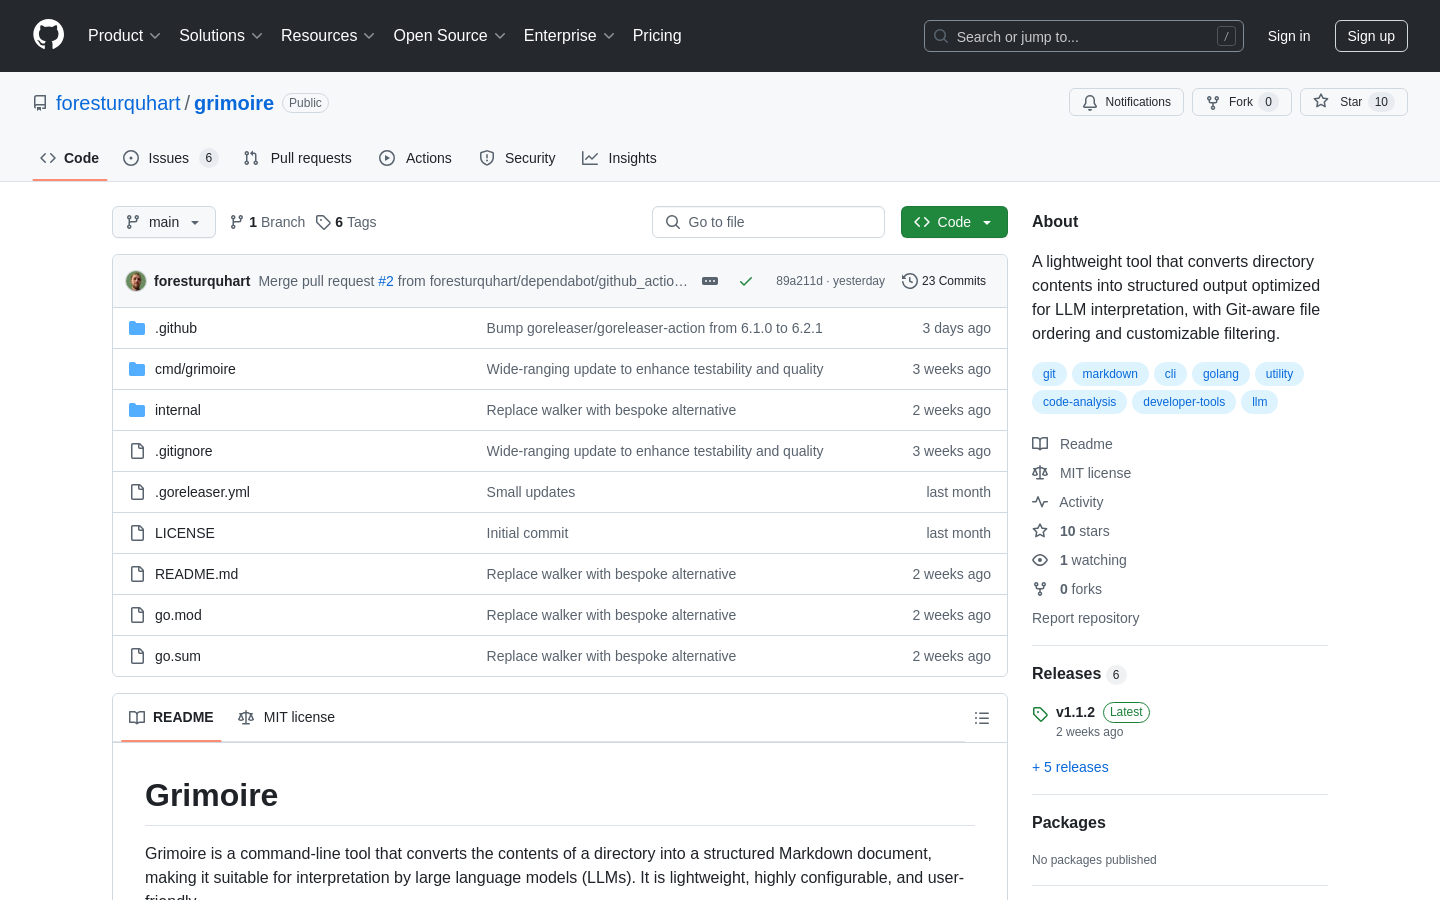Select the llm topic tag
The height and width of the screenshot is (900, 1440).
1259,402
